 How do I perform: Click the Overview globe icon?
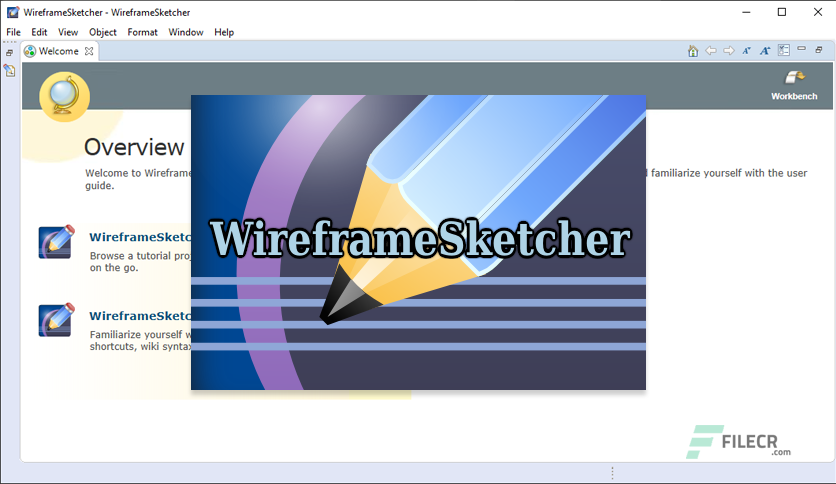coord(65,97)
